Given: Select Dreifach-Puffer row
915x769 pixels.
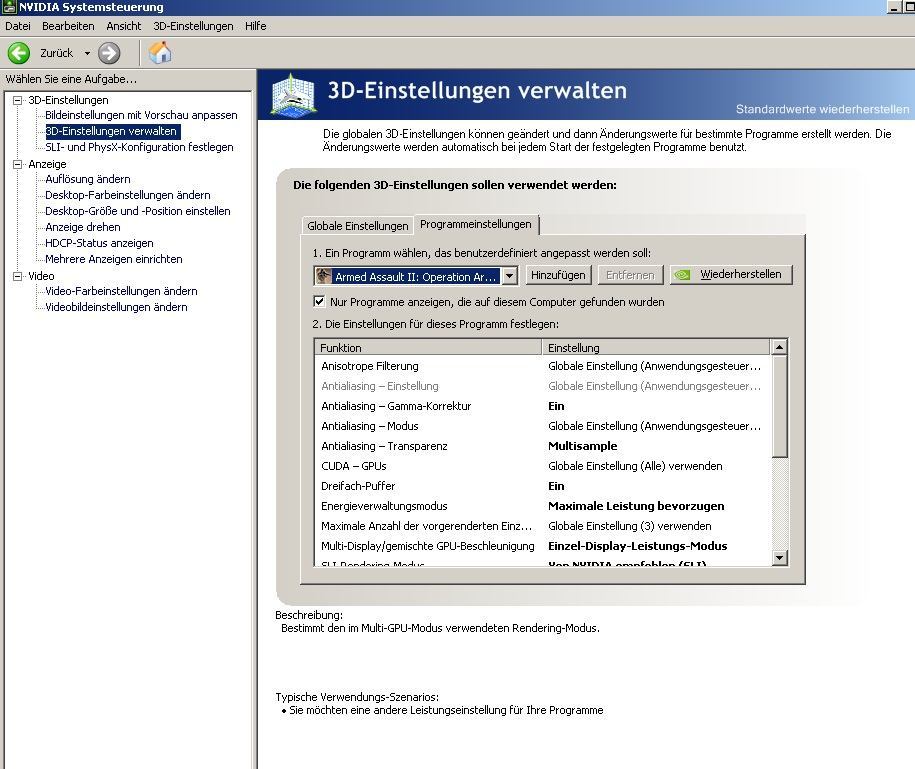Looking at the screenshot, I should click(x=542, y=486).
